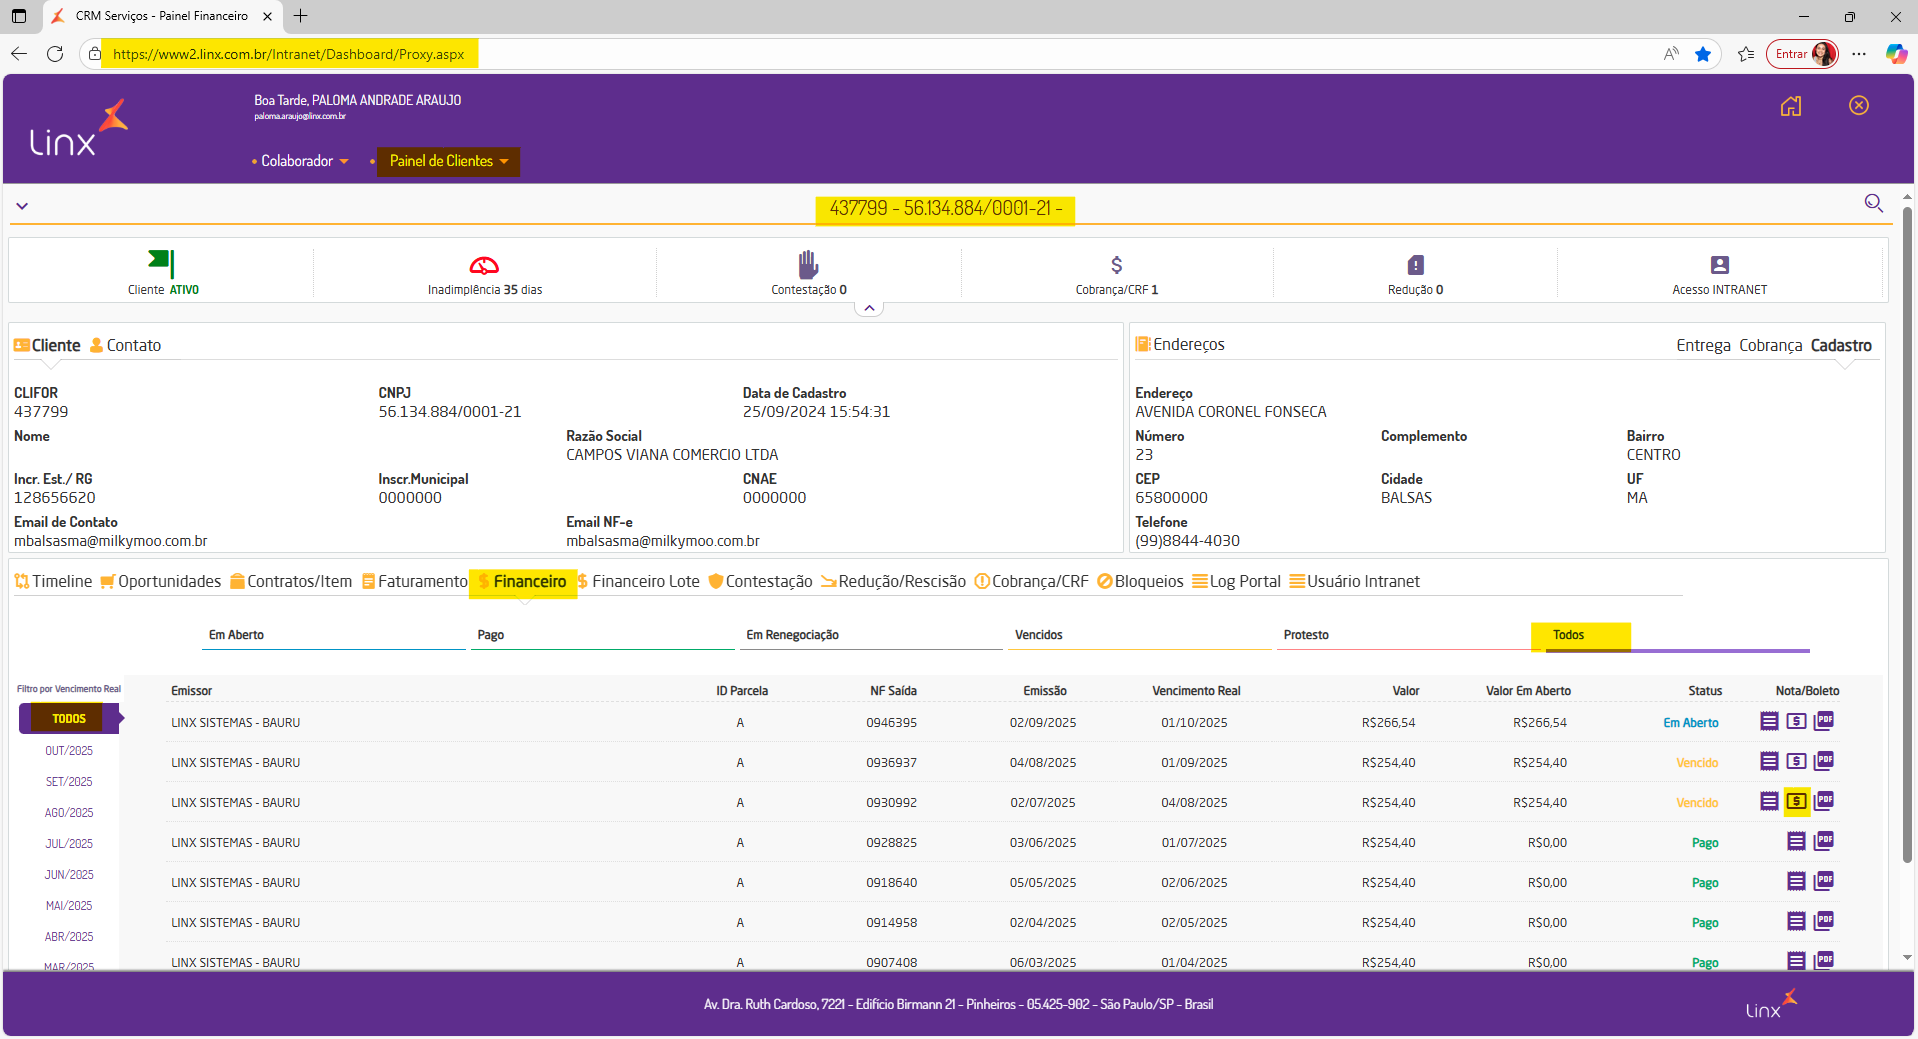Open nota fiscal icon for NF 0914958
Image resolution: width=1918 pixels, height=1039 pixels.
tap(1797, 921)
